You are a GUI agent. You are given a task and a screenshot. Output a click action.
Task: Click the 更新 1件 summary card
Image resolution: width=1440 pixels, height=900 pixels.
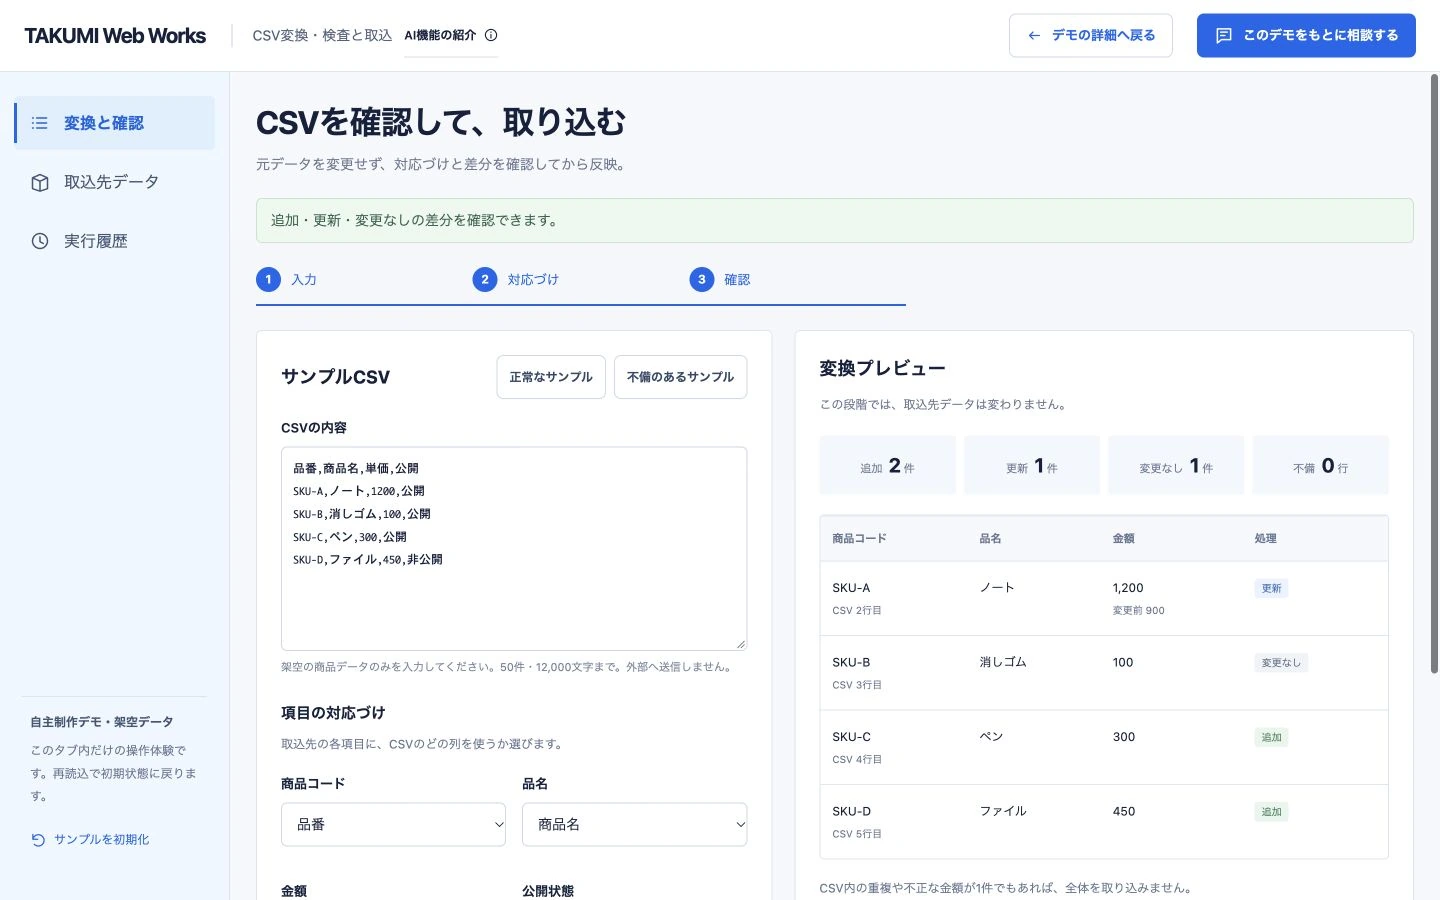[x=1032, y=465]
